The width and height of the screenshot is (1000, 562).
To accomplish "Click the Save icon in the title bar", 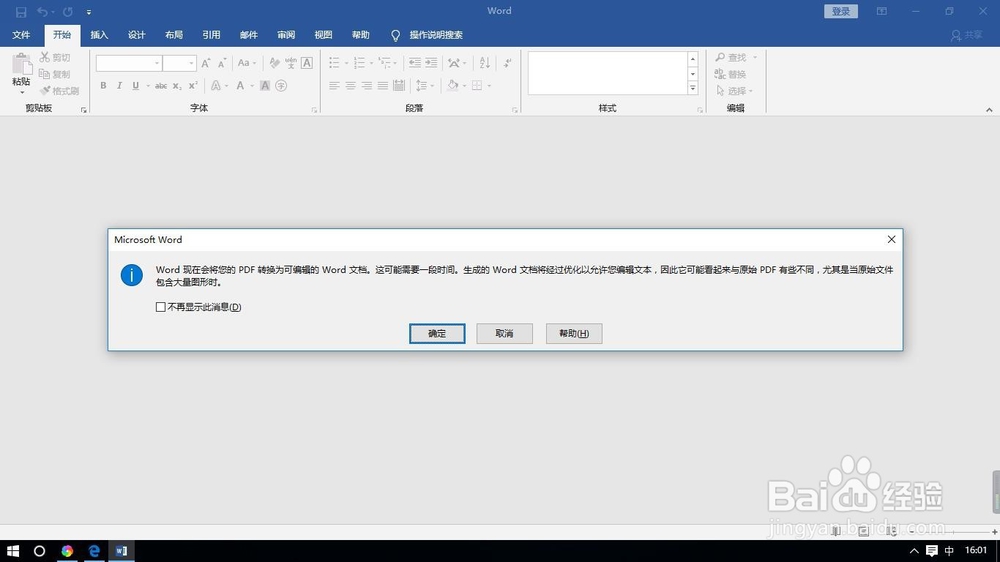I will [21, 12].
